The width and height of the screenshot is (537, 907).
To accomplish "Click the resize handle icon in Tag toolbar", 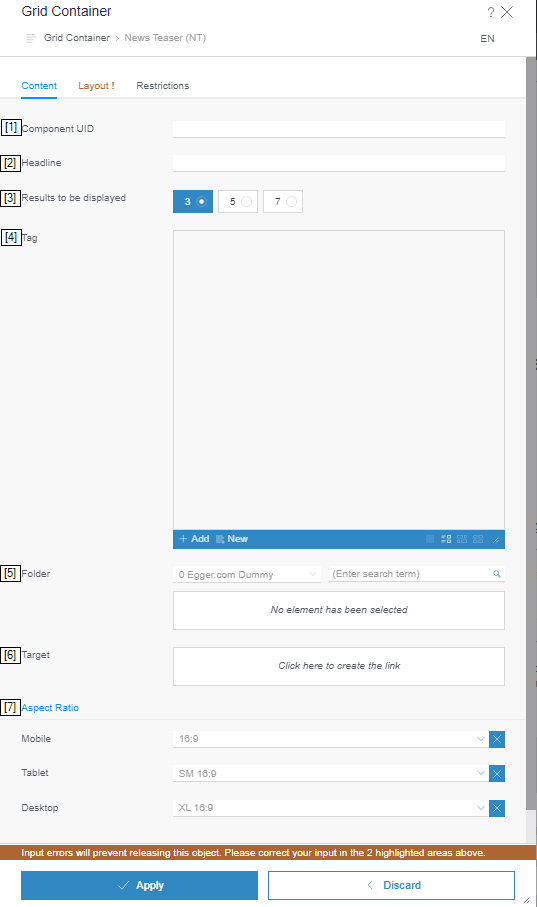I will 496,540.
